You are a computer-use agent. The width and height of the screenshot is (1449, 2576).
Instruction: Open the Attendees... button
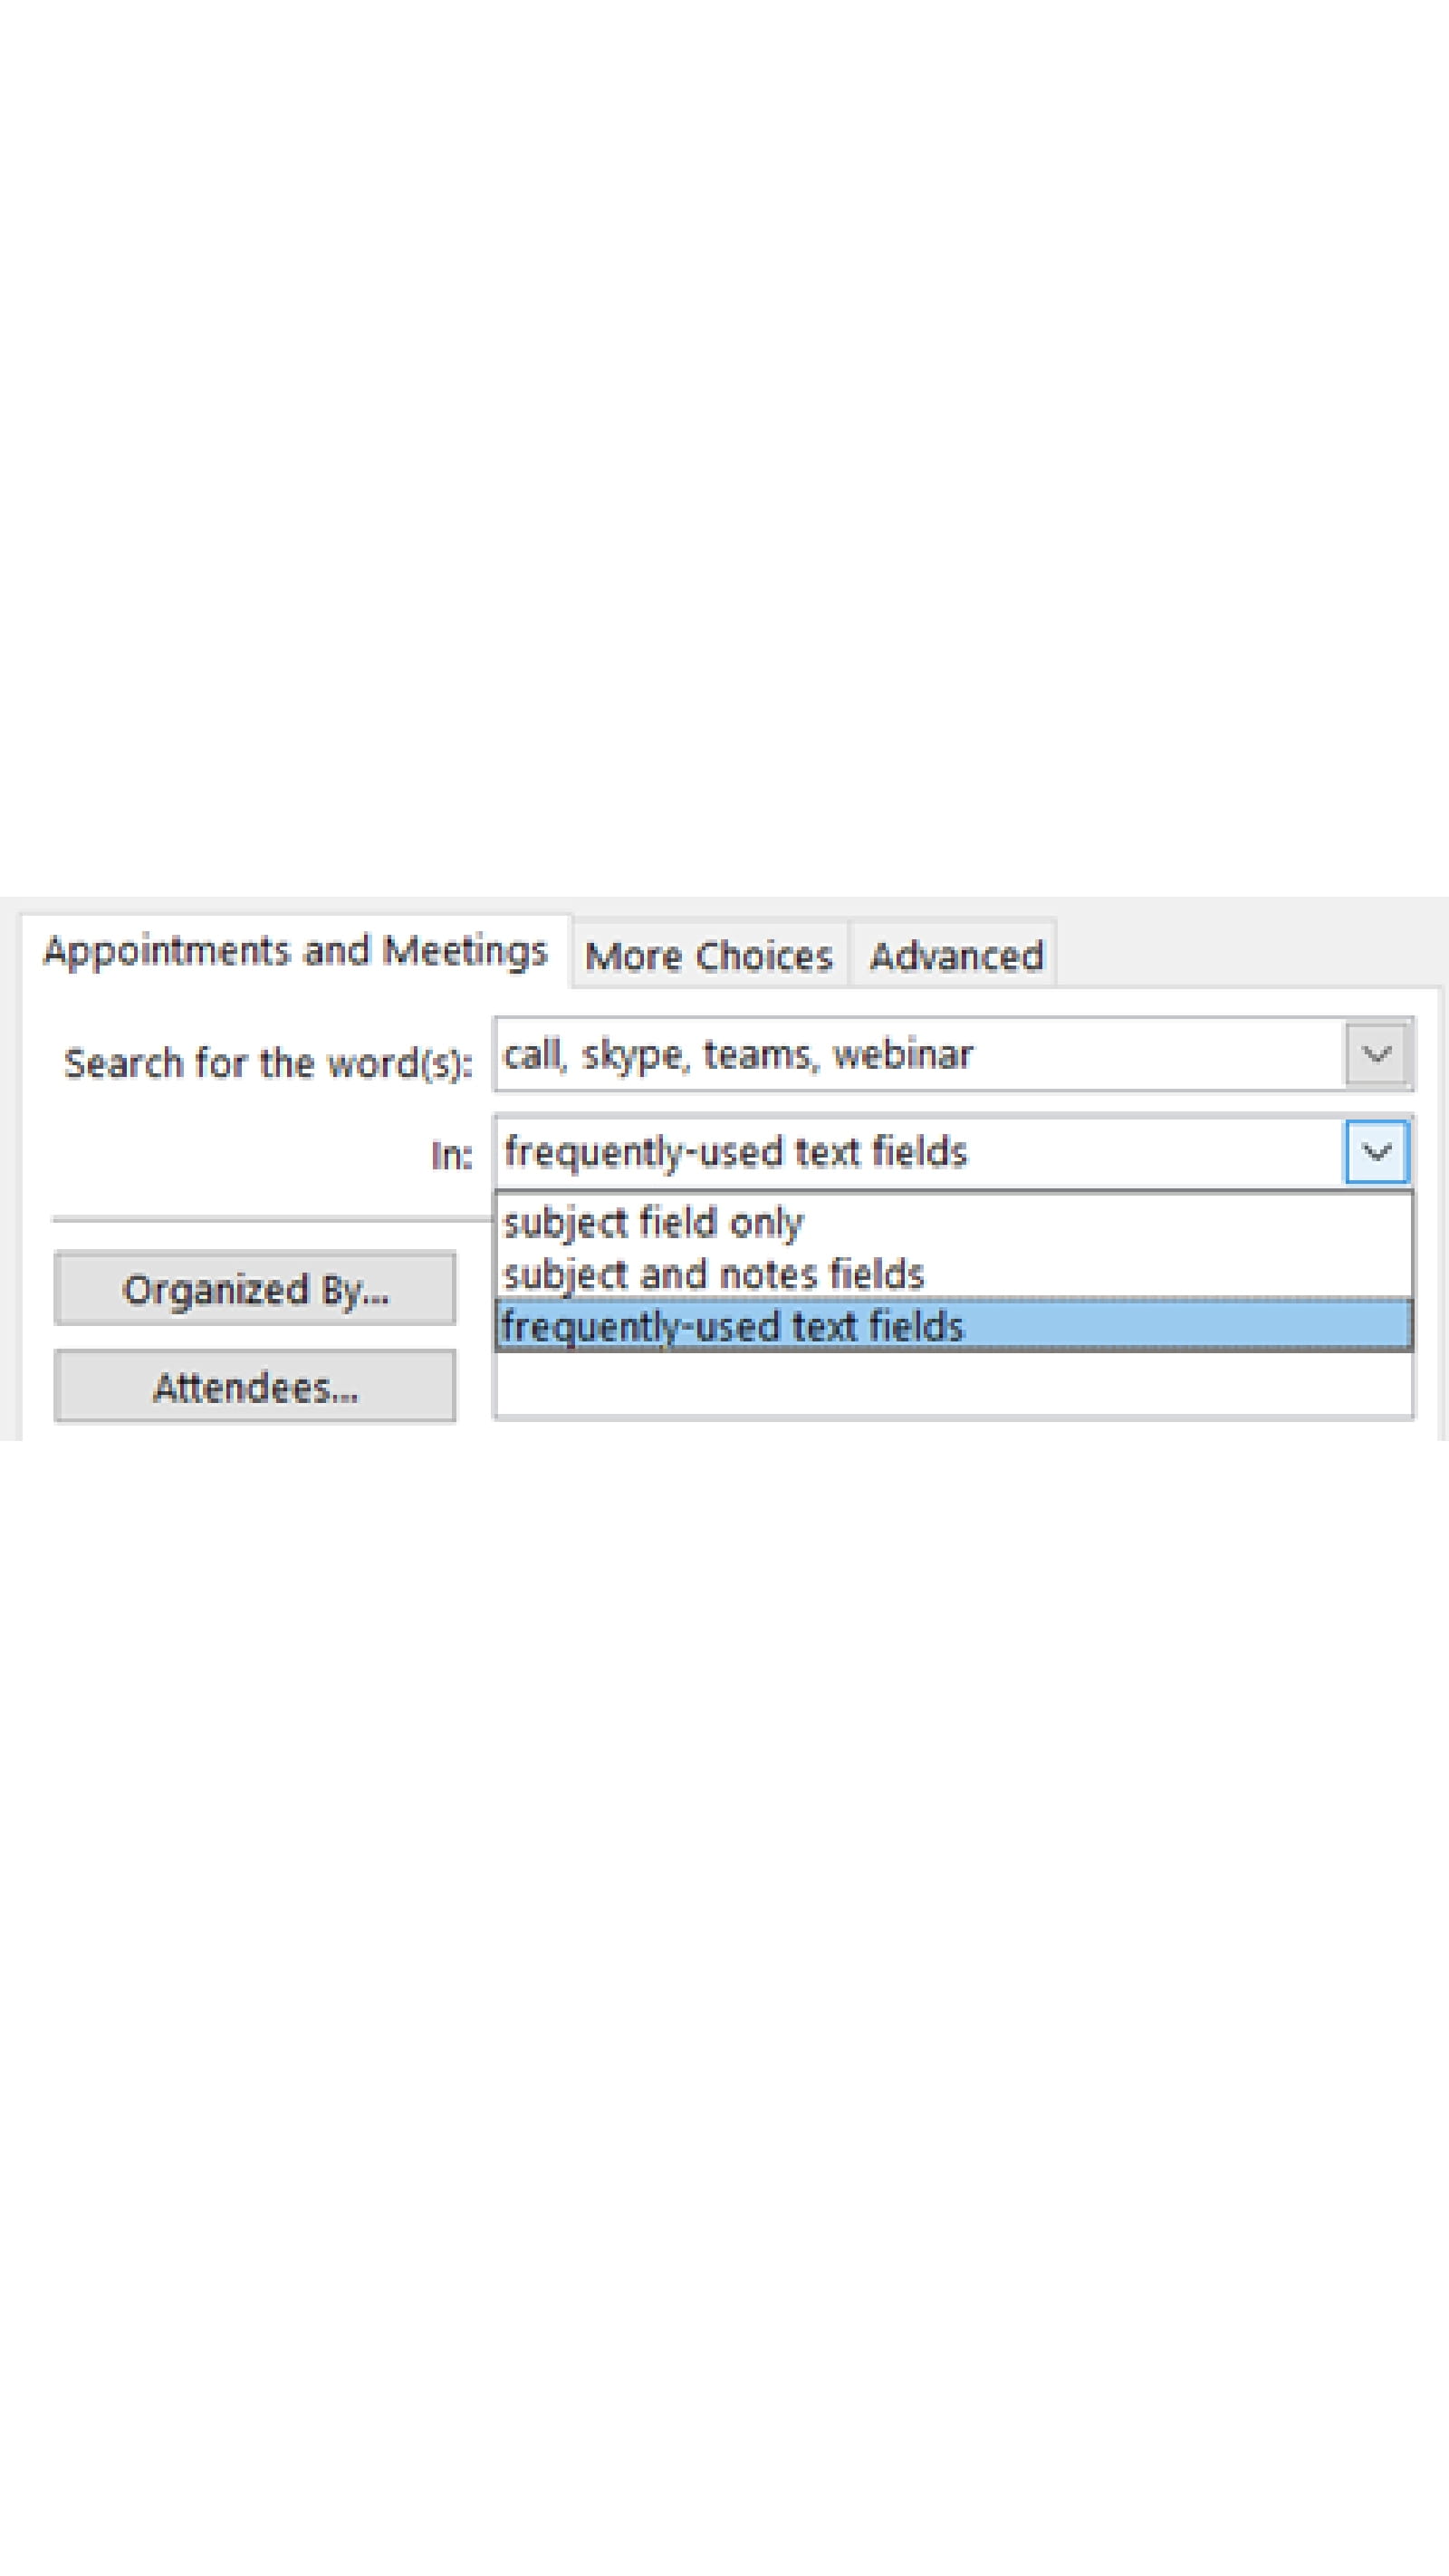pyautogui.click(x=255, y=1387)
